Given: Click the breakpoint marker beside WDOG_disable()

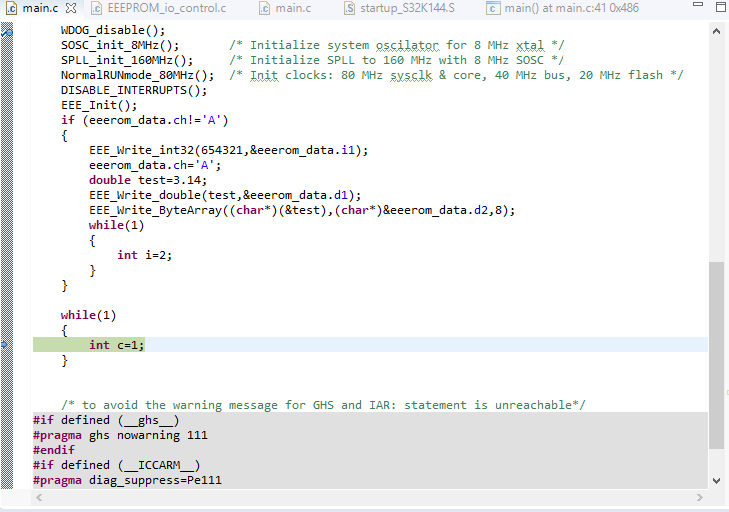Looking at the screenshot, I should coord(7,32).
